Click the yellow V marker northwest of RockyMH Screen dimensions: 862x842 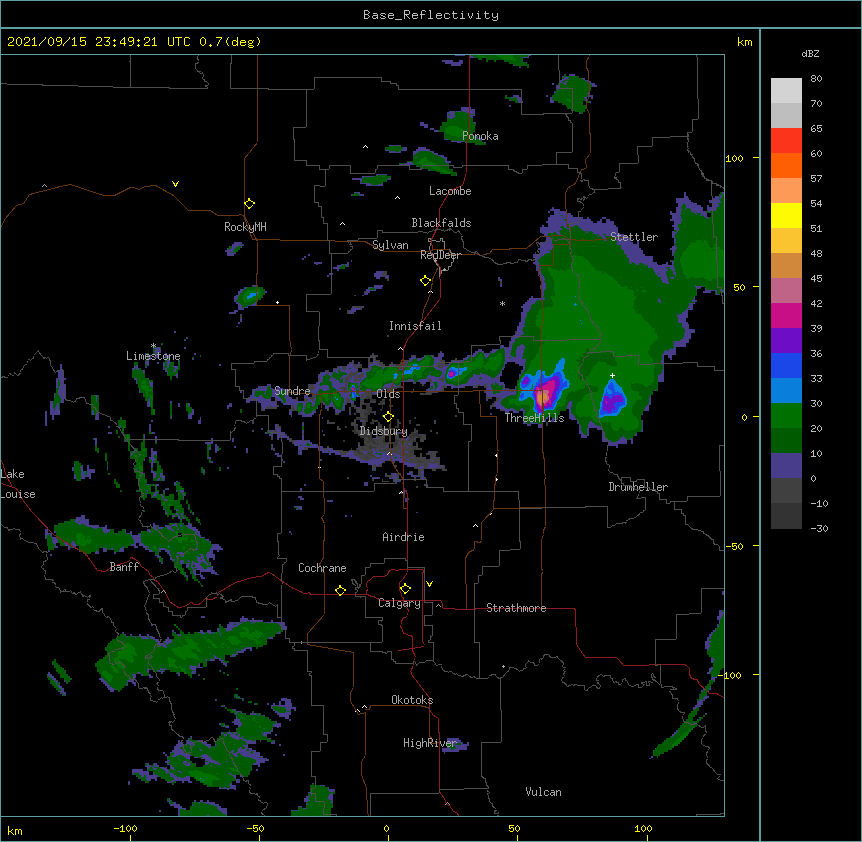click(175, 184)
